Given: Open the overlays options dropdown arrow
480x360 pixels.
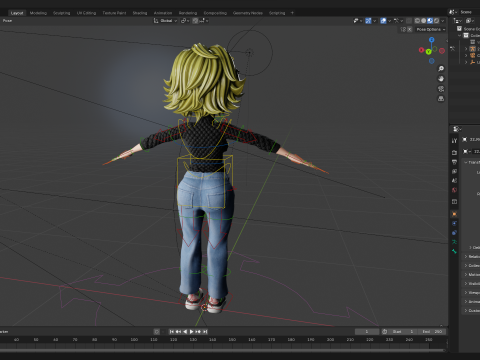Looking at the screenshot, I should (389, 21).
